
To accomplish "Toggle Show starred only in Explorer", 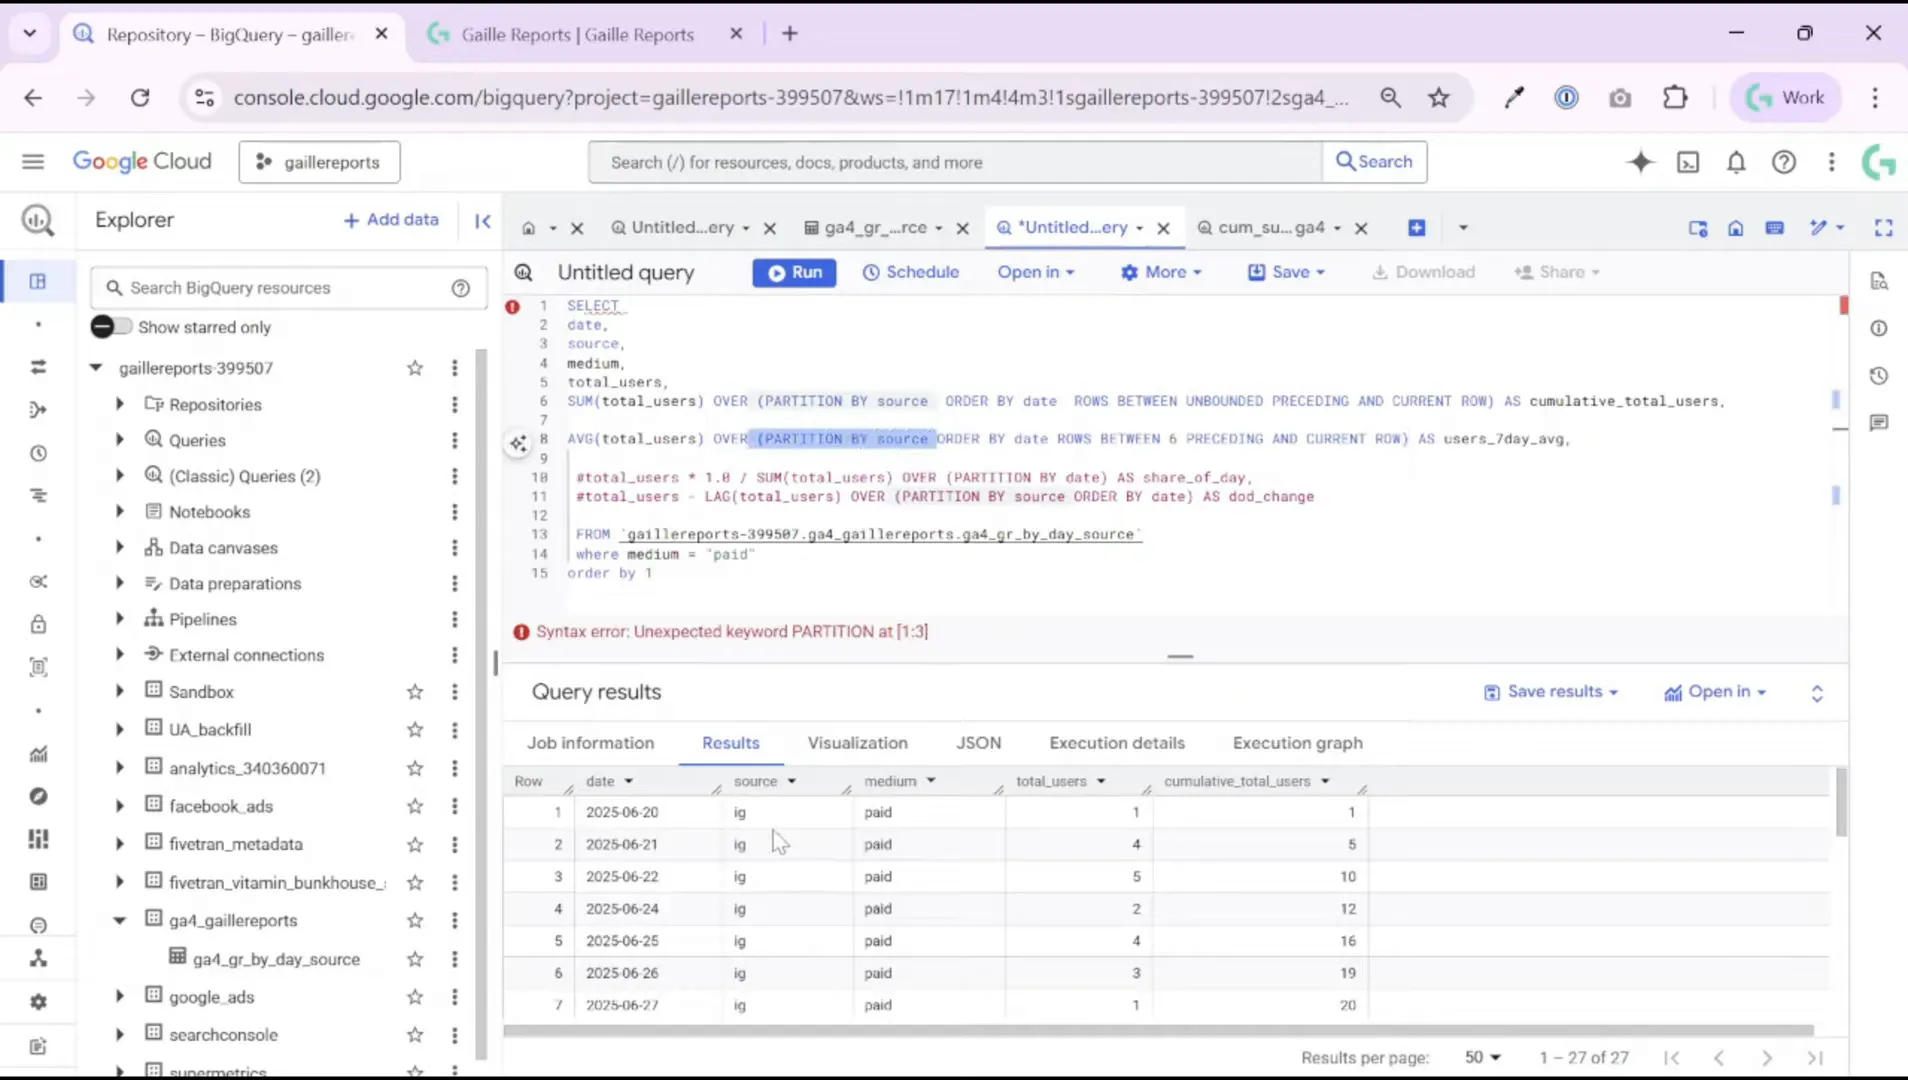I will coord(110,326).
